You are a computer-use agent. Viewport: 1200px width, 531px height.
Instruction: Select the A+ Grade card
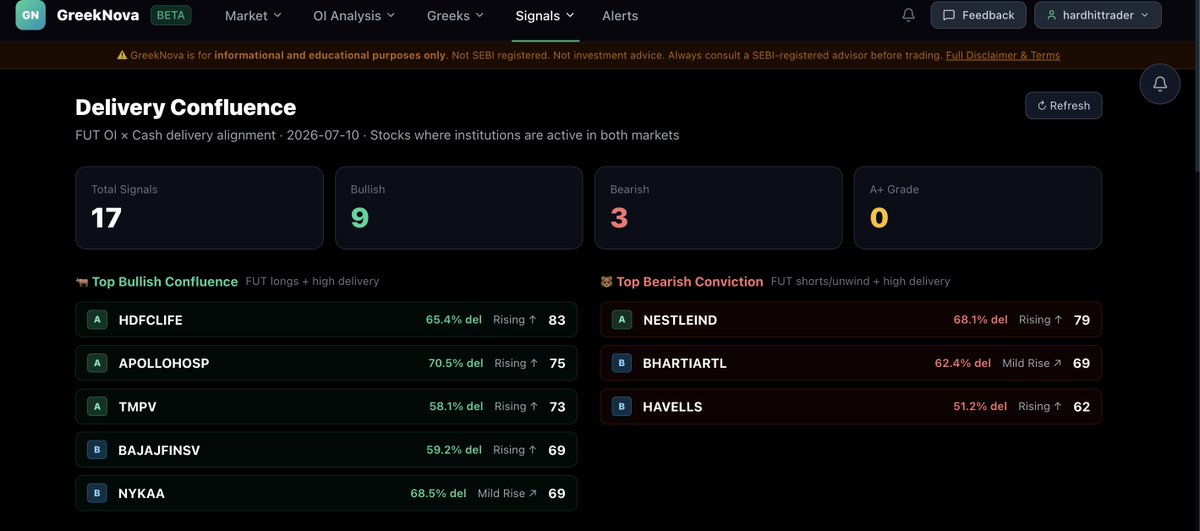977,207
